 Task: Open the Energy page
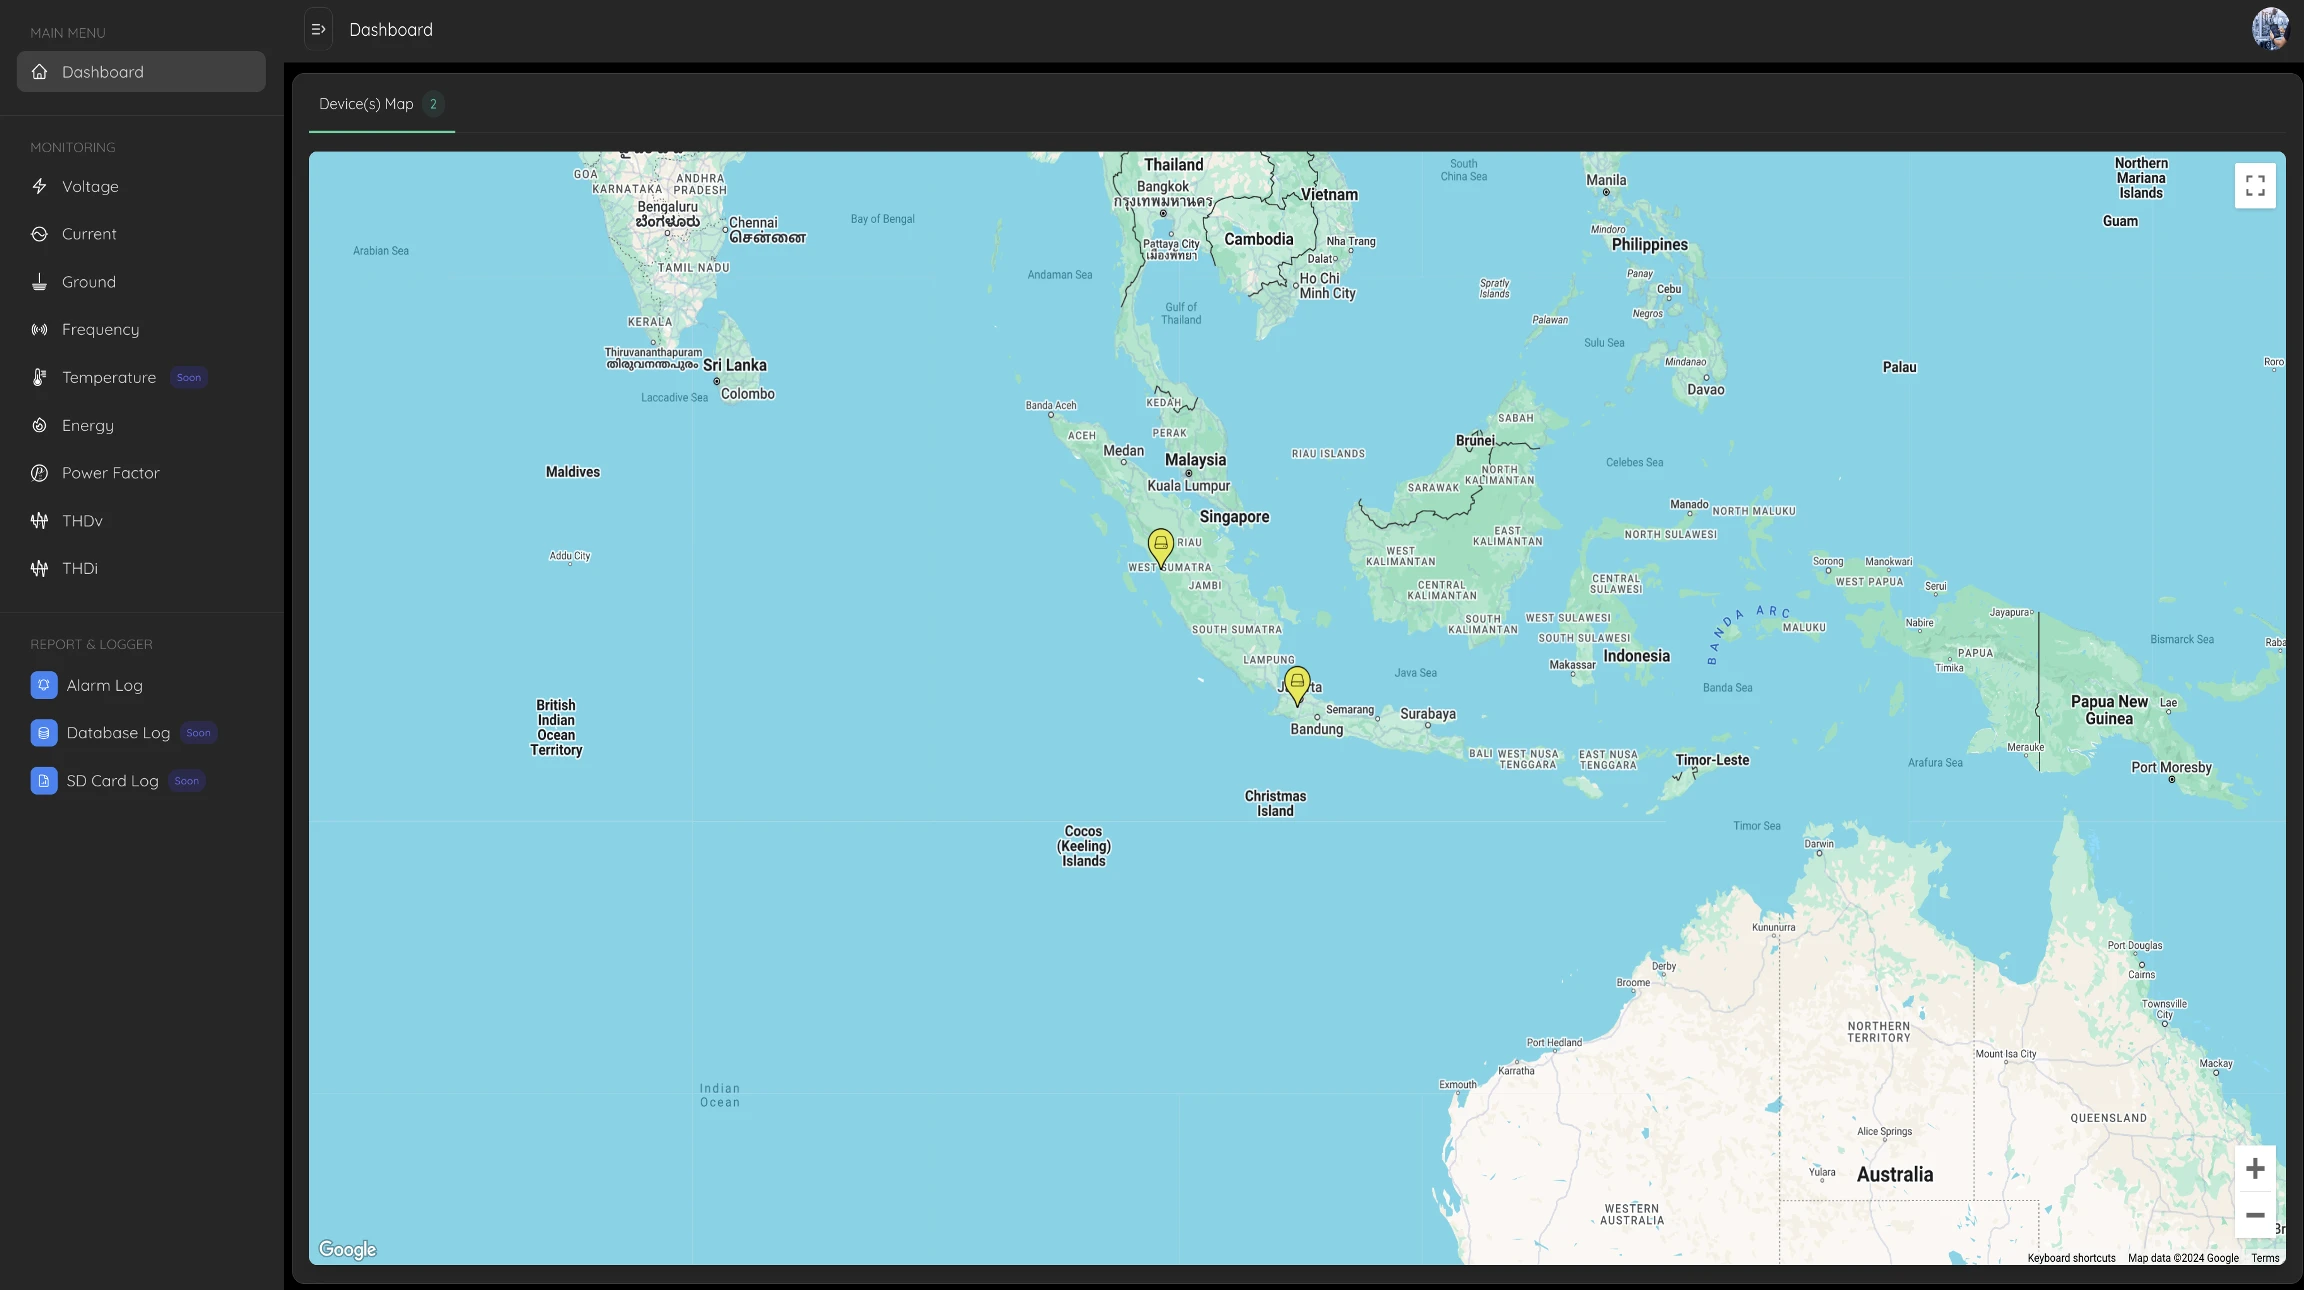pos(87,426)
